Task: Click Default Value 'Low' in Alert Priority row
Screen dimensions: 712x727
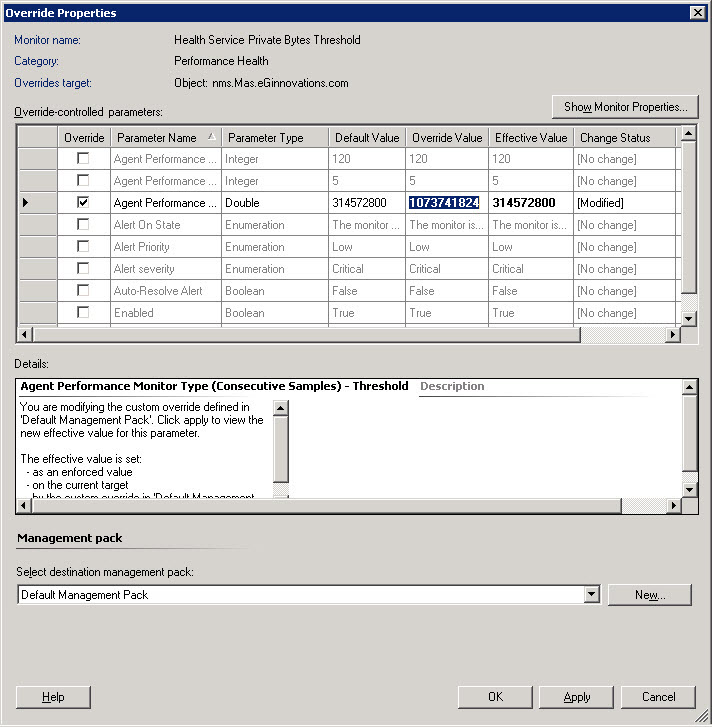Action: [x=367, y=247]
